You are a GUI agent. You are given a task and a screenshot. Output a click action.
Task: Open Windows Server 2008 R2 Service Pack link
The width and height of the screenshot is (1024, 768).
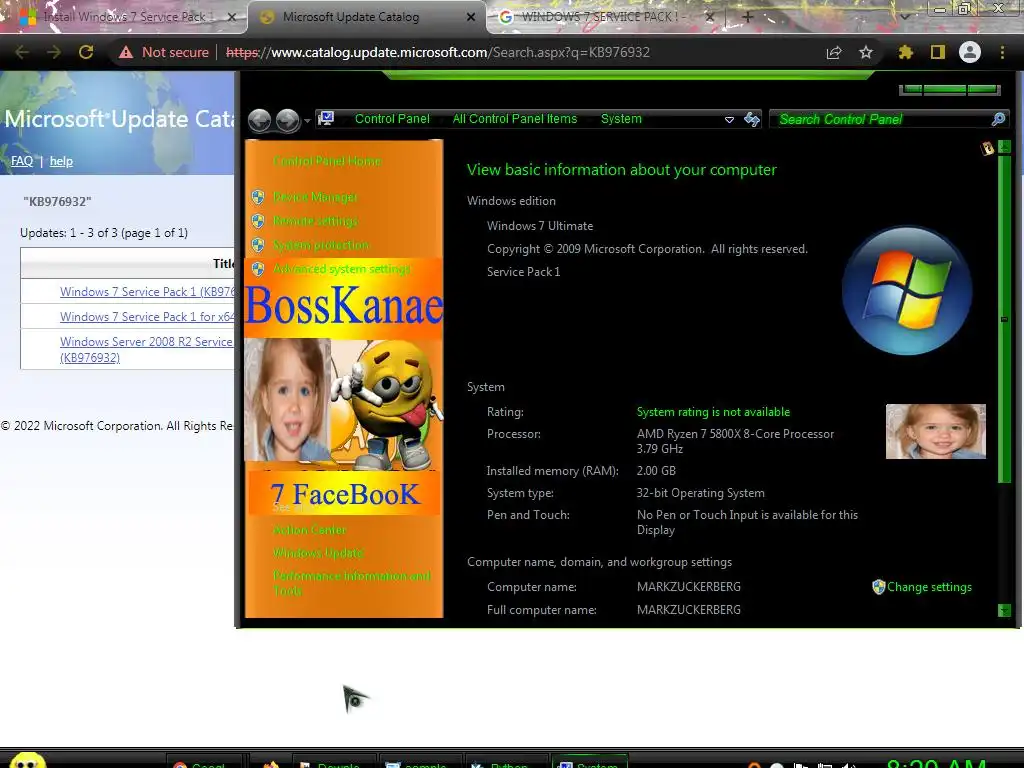pos(147,349)
